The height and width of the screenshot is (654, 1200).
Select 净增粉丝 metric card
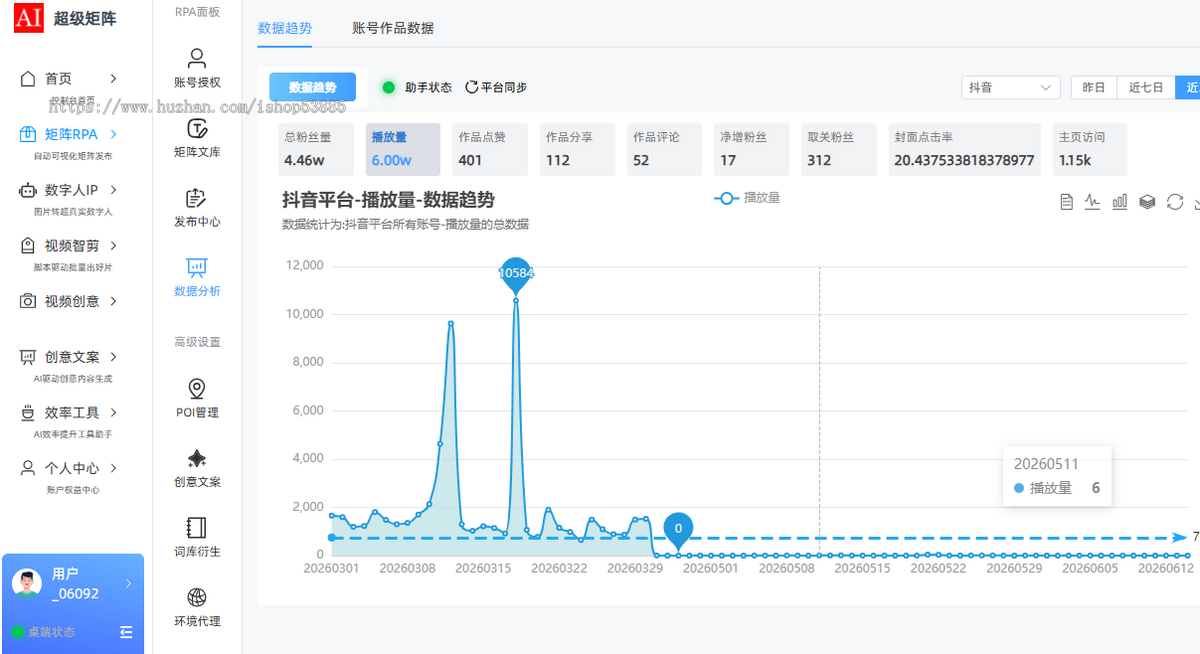pyautogui.click(x=751, y=149)
